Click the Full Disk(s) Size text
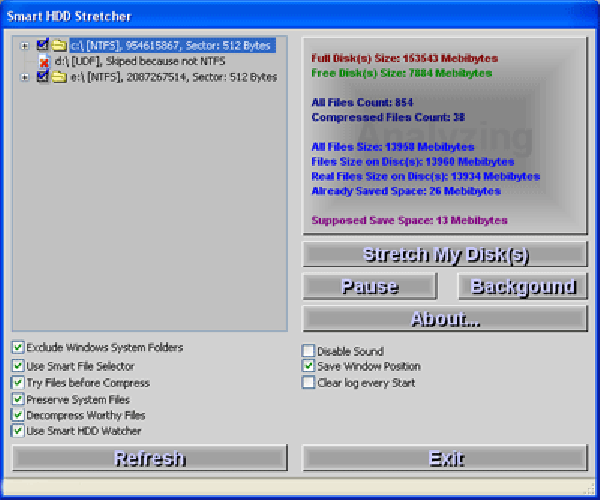 point(404,58)
